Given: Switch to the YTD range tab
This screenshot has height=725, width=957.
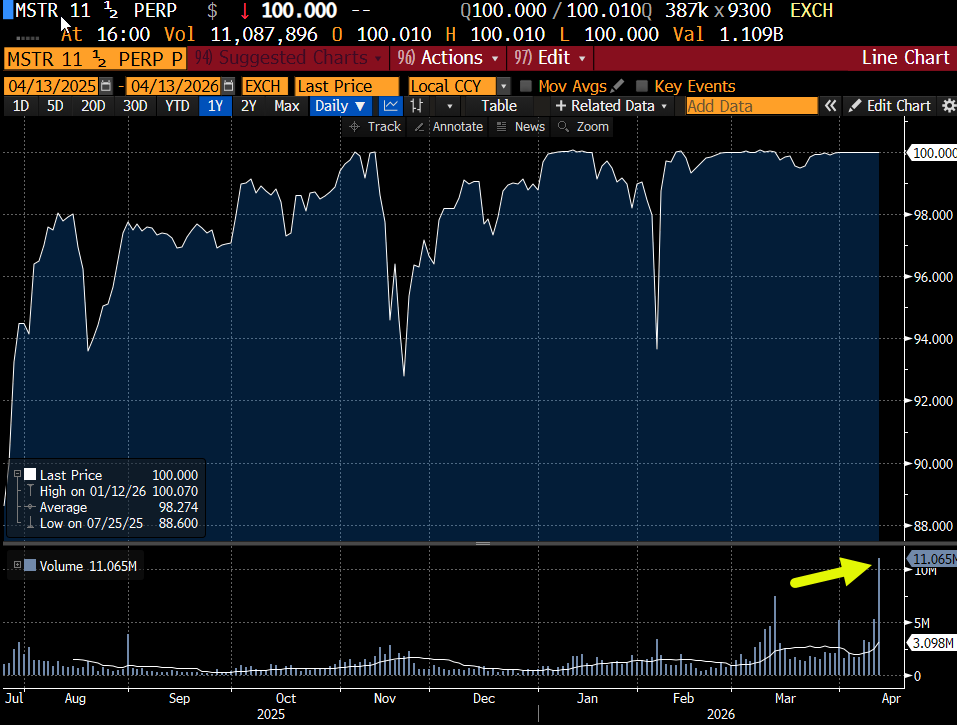Looking at the screenshot, I should pos(177,106).
